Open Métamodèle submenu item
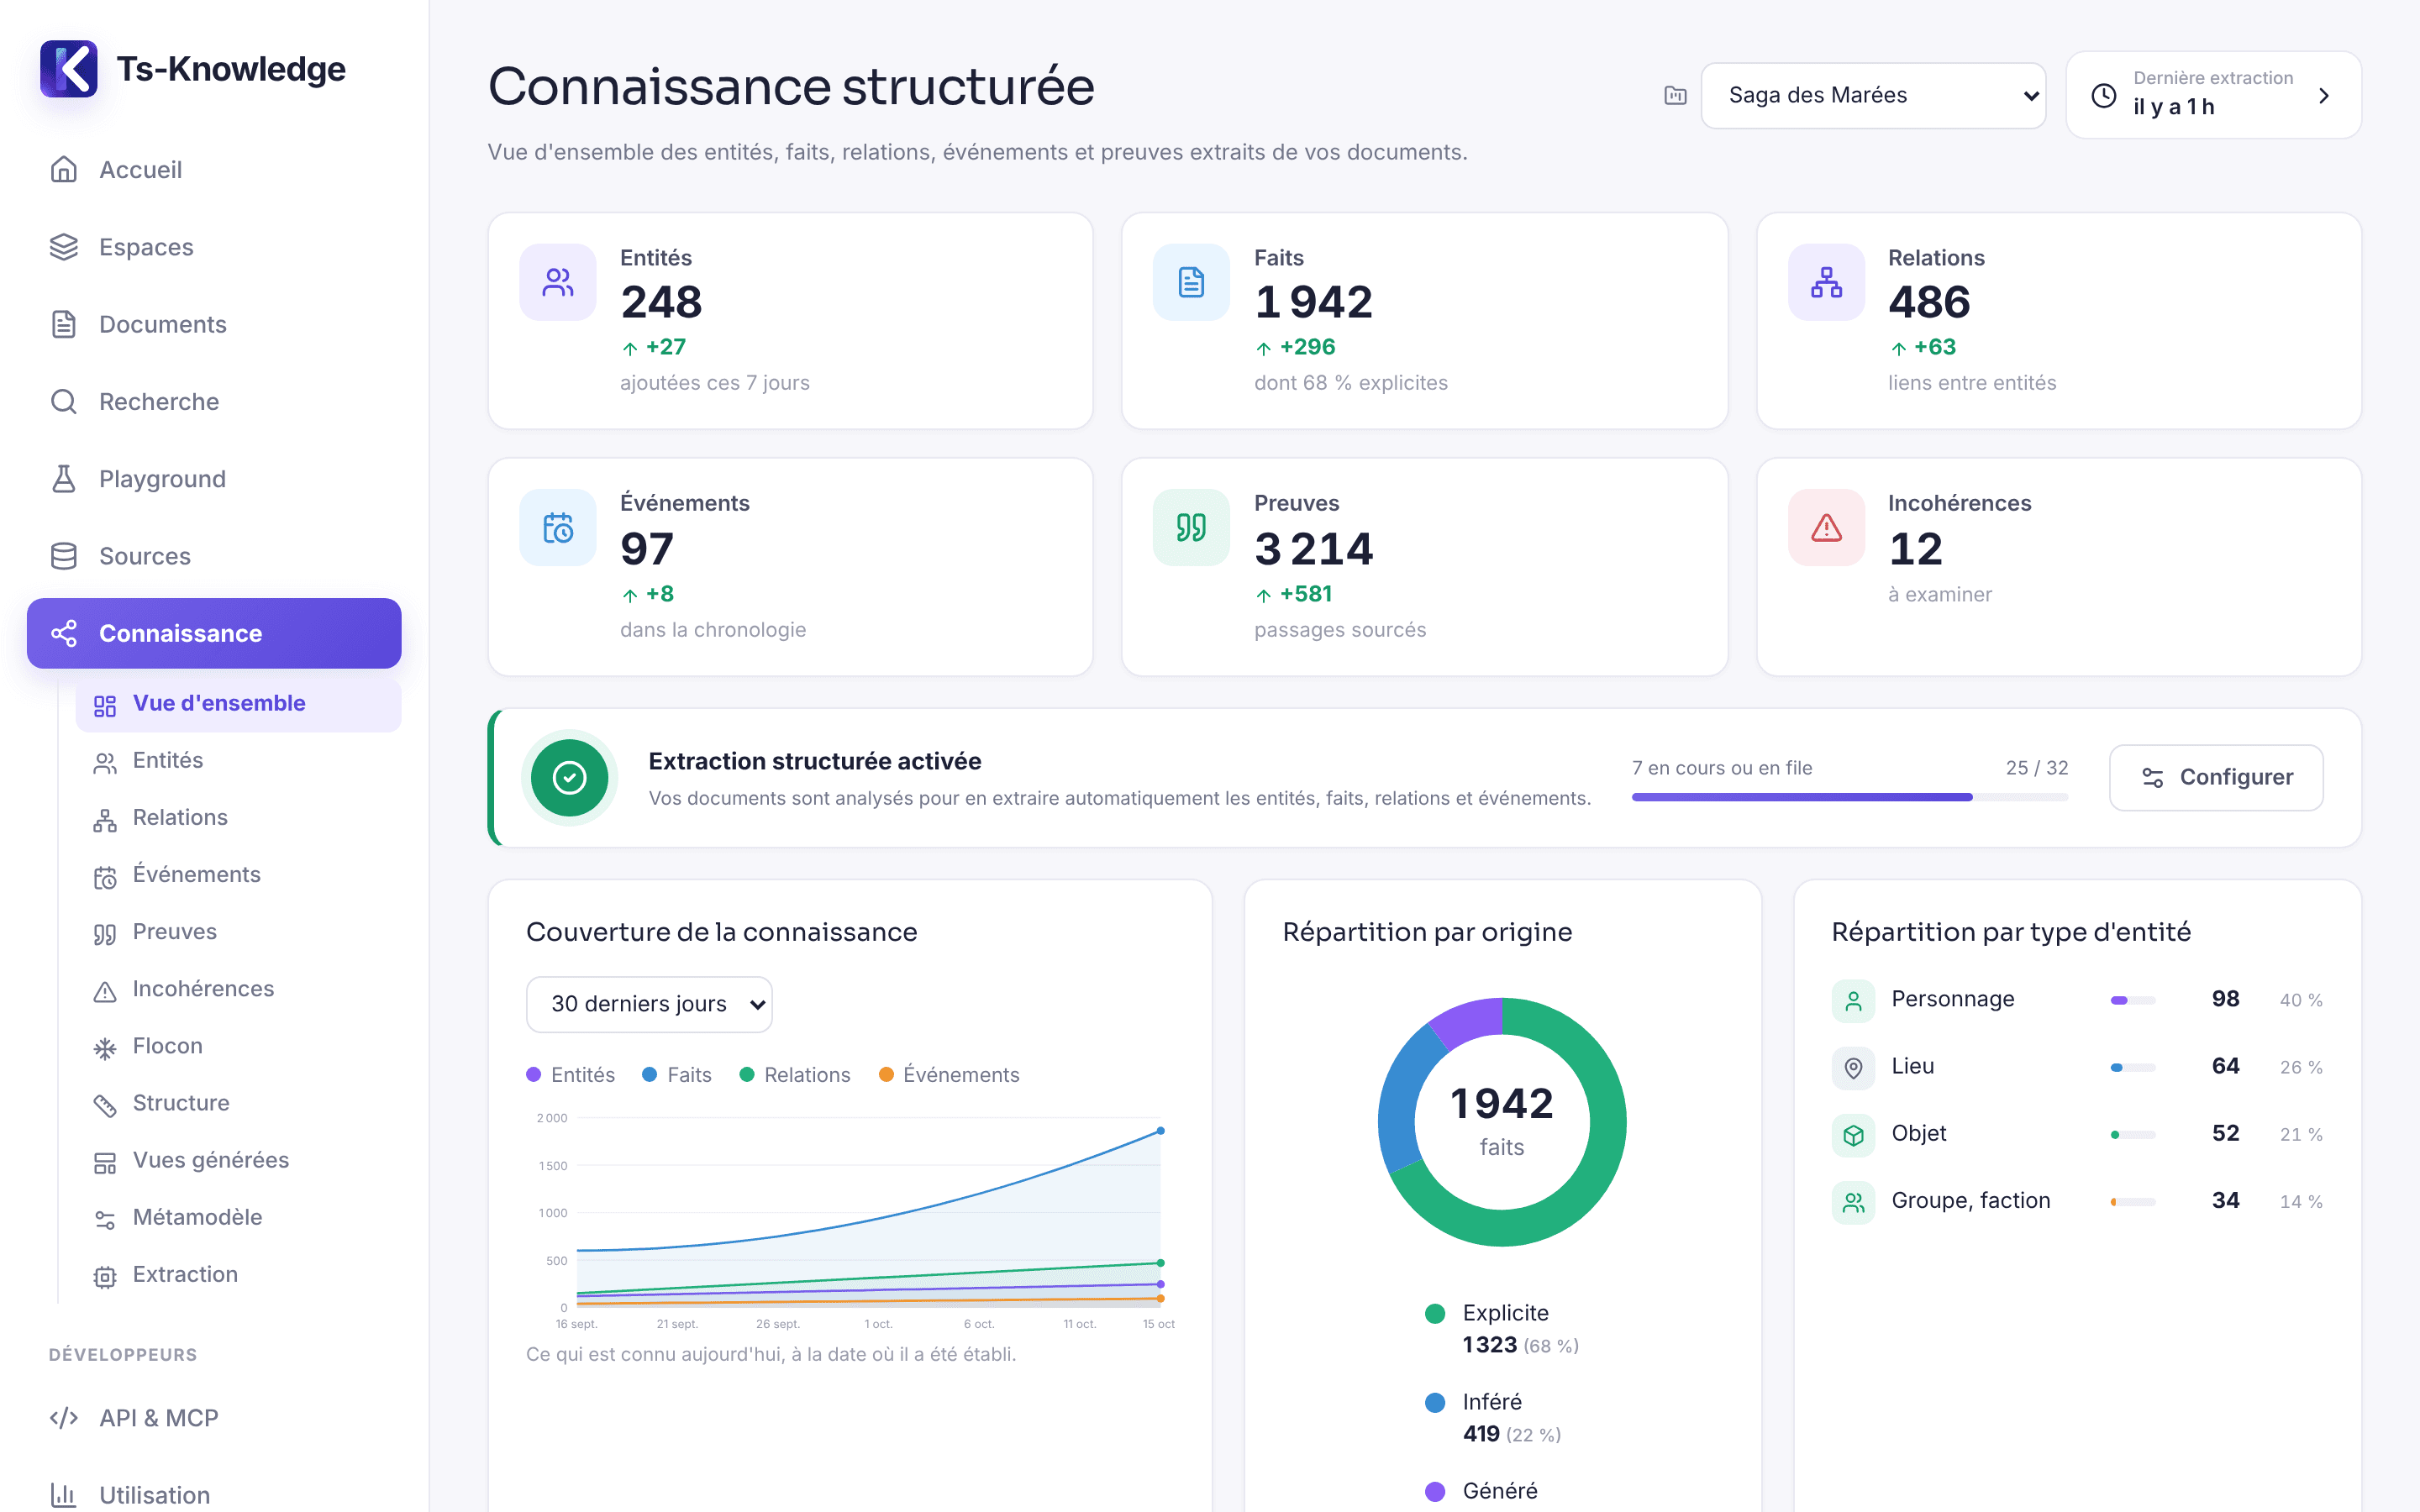Viewport: 2420px width, 1512px height. tap(238, 1218)
